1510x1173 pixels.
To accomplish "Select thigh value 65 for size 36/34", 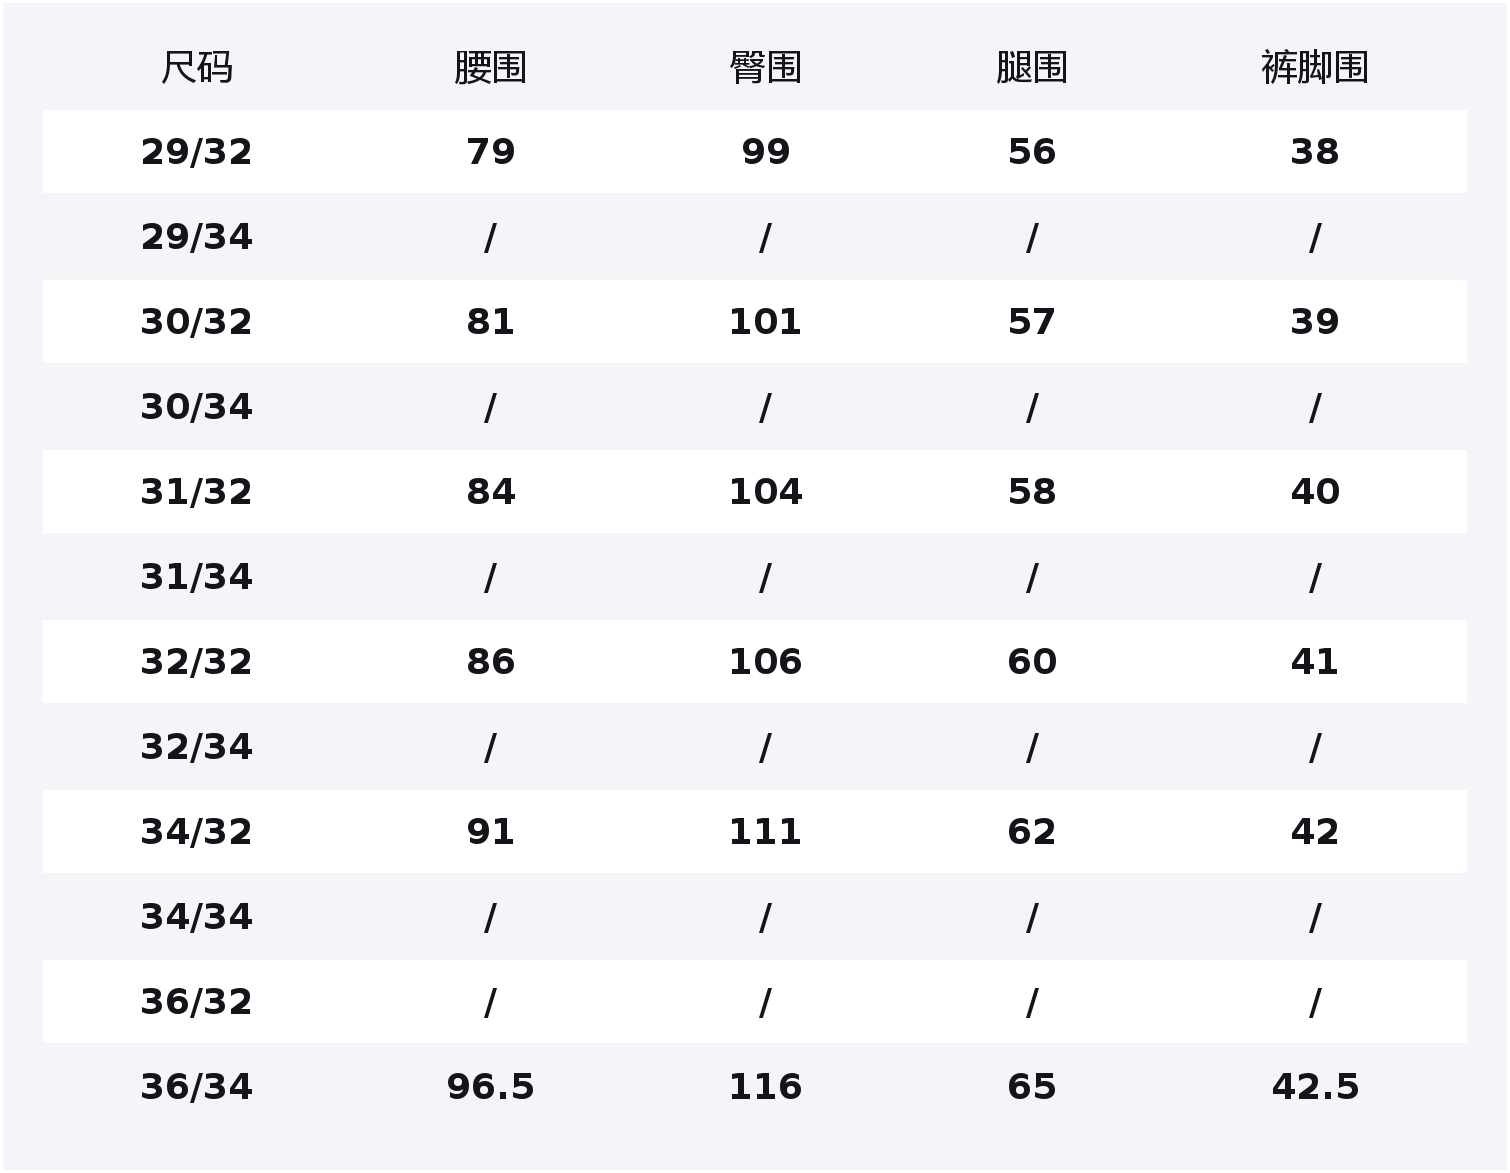I will tap(1032, 1087).
